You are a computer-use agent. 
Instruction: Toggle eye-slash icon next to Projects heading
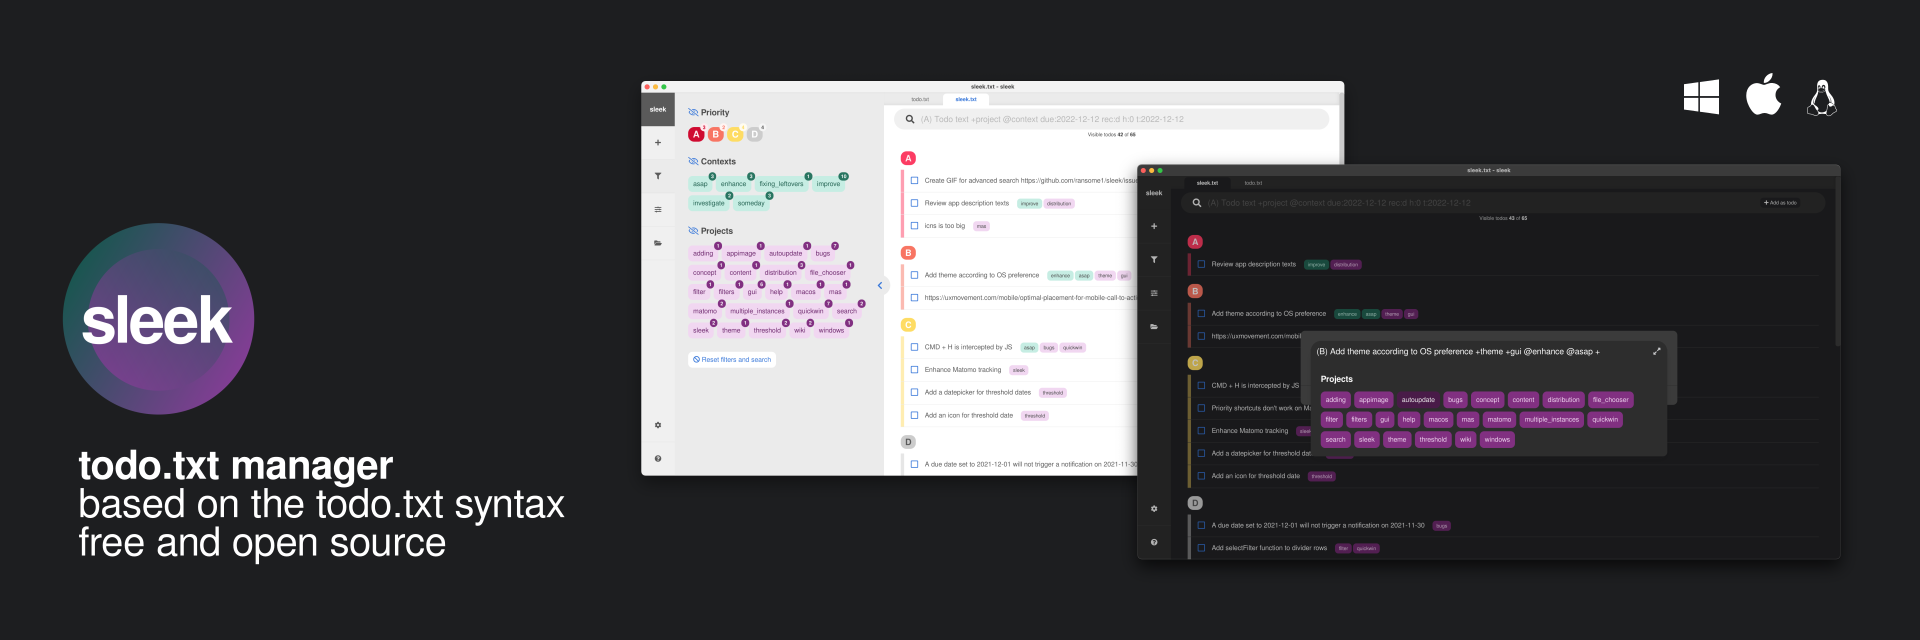pos(693,231)
